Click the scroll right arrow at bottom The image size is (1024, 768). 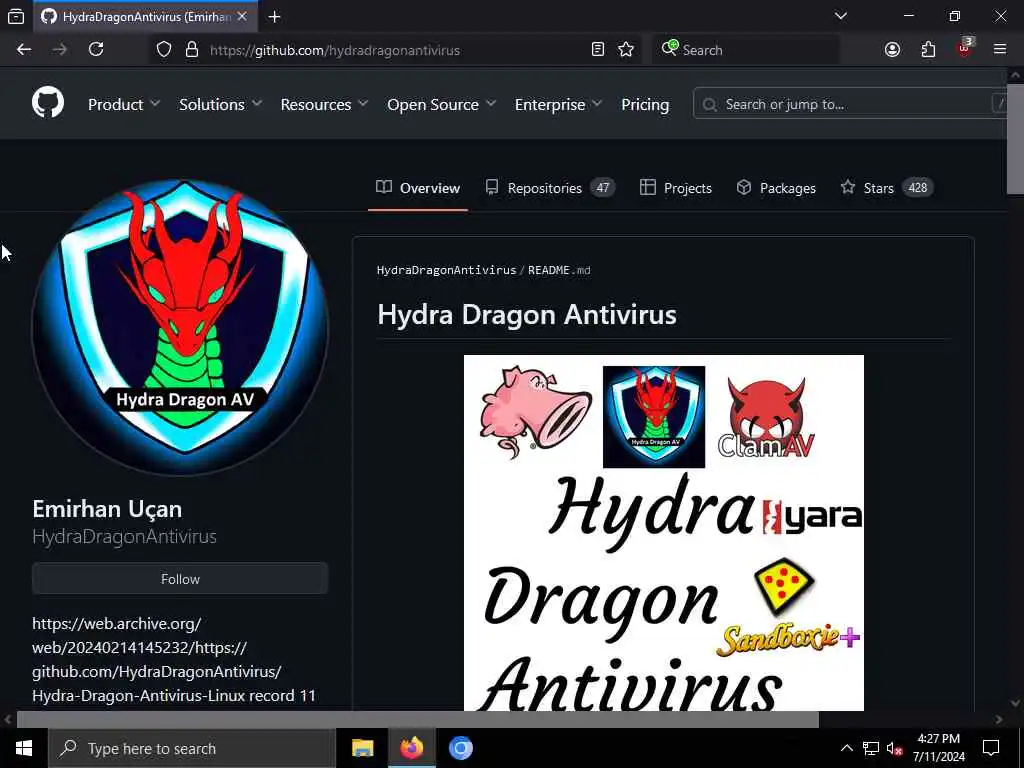coord(999,720)
